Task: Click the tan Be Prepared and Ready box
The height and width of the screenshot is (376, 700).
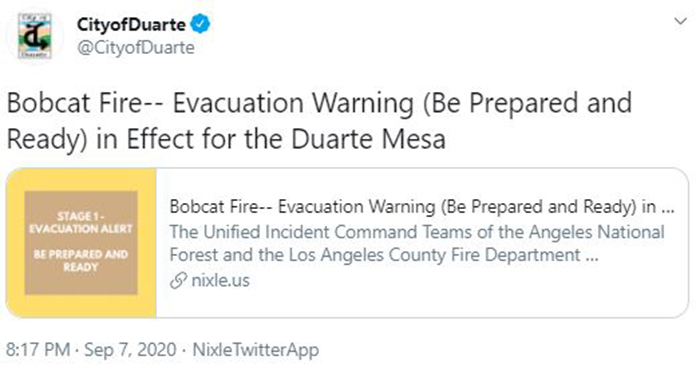Action: coord(81,243)
